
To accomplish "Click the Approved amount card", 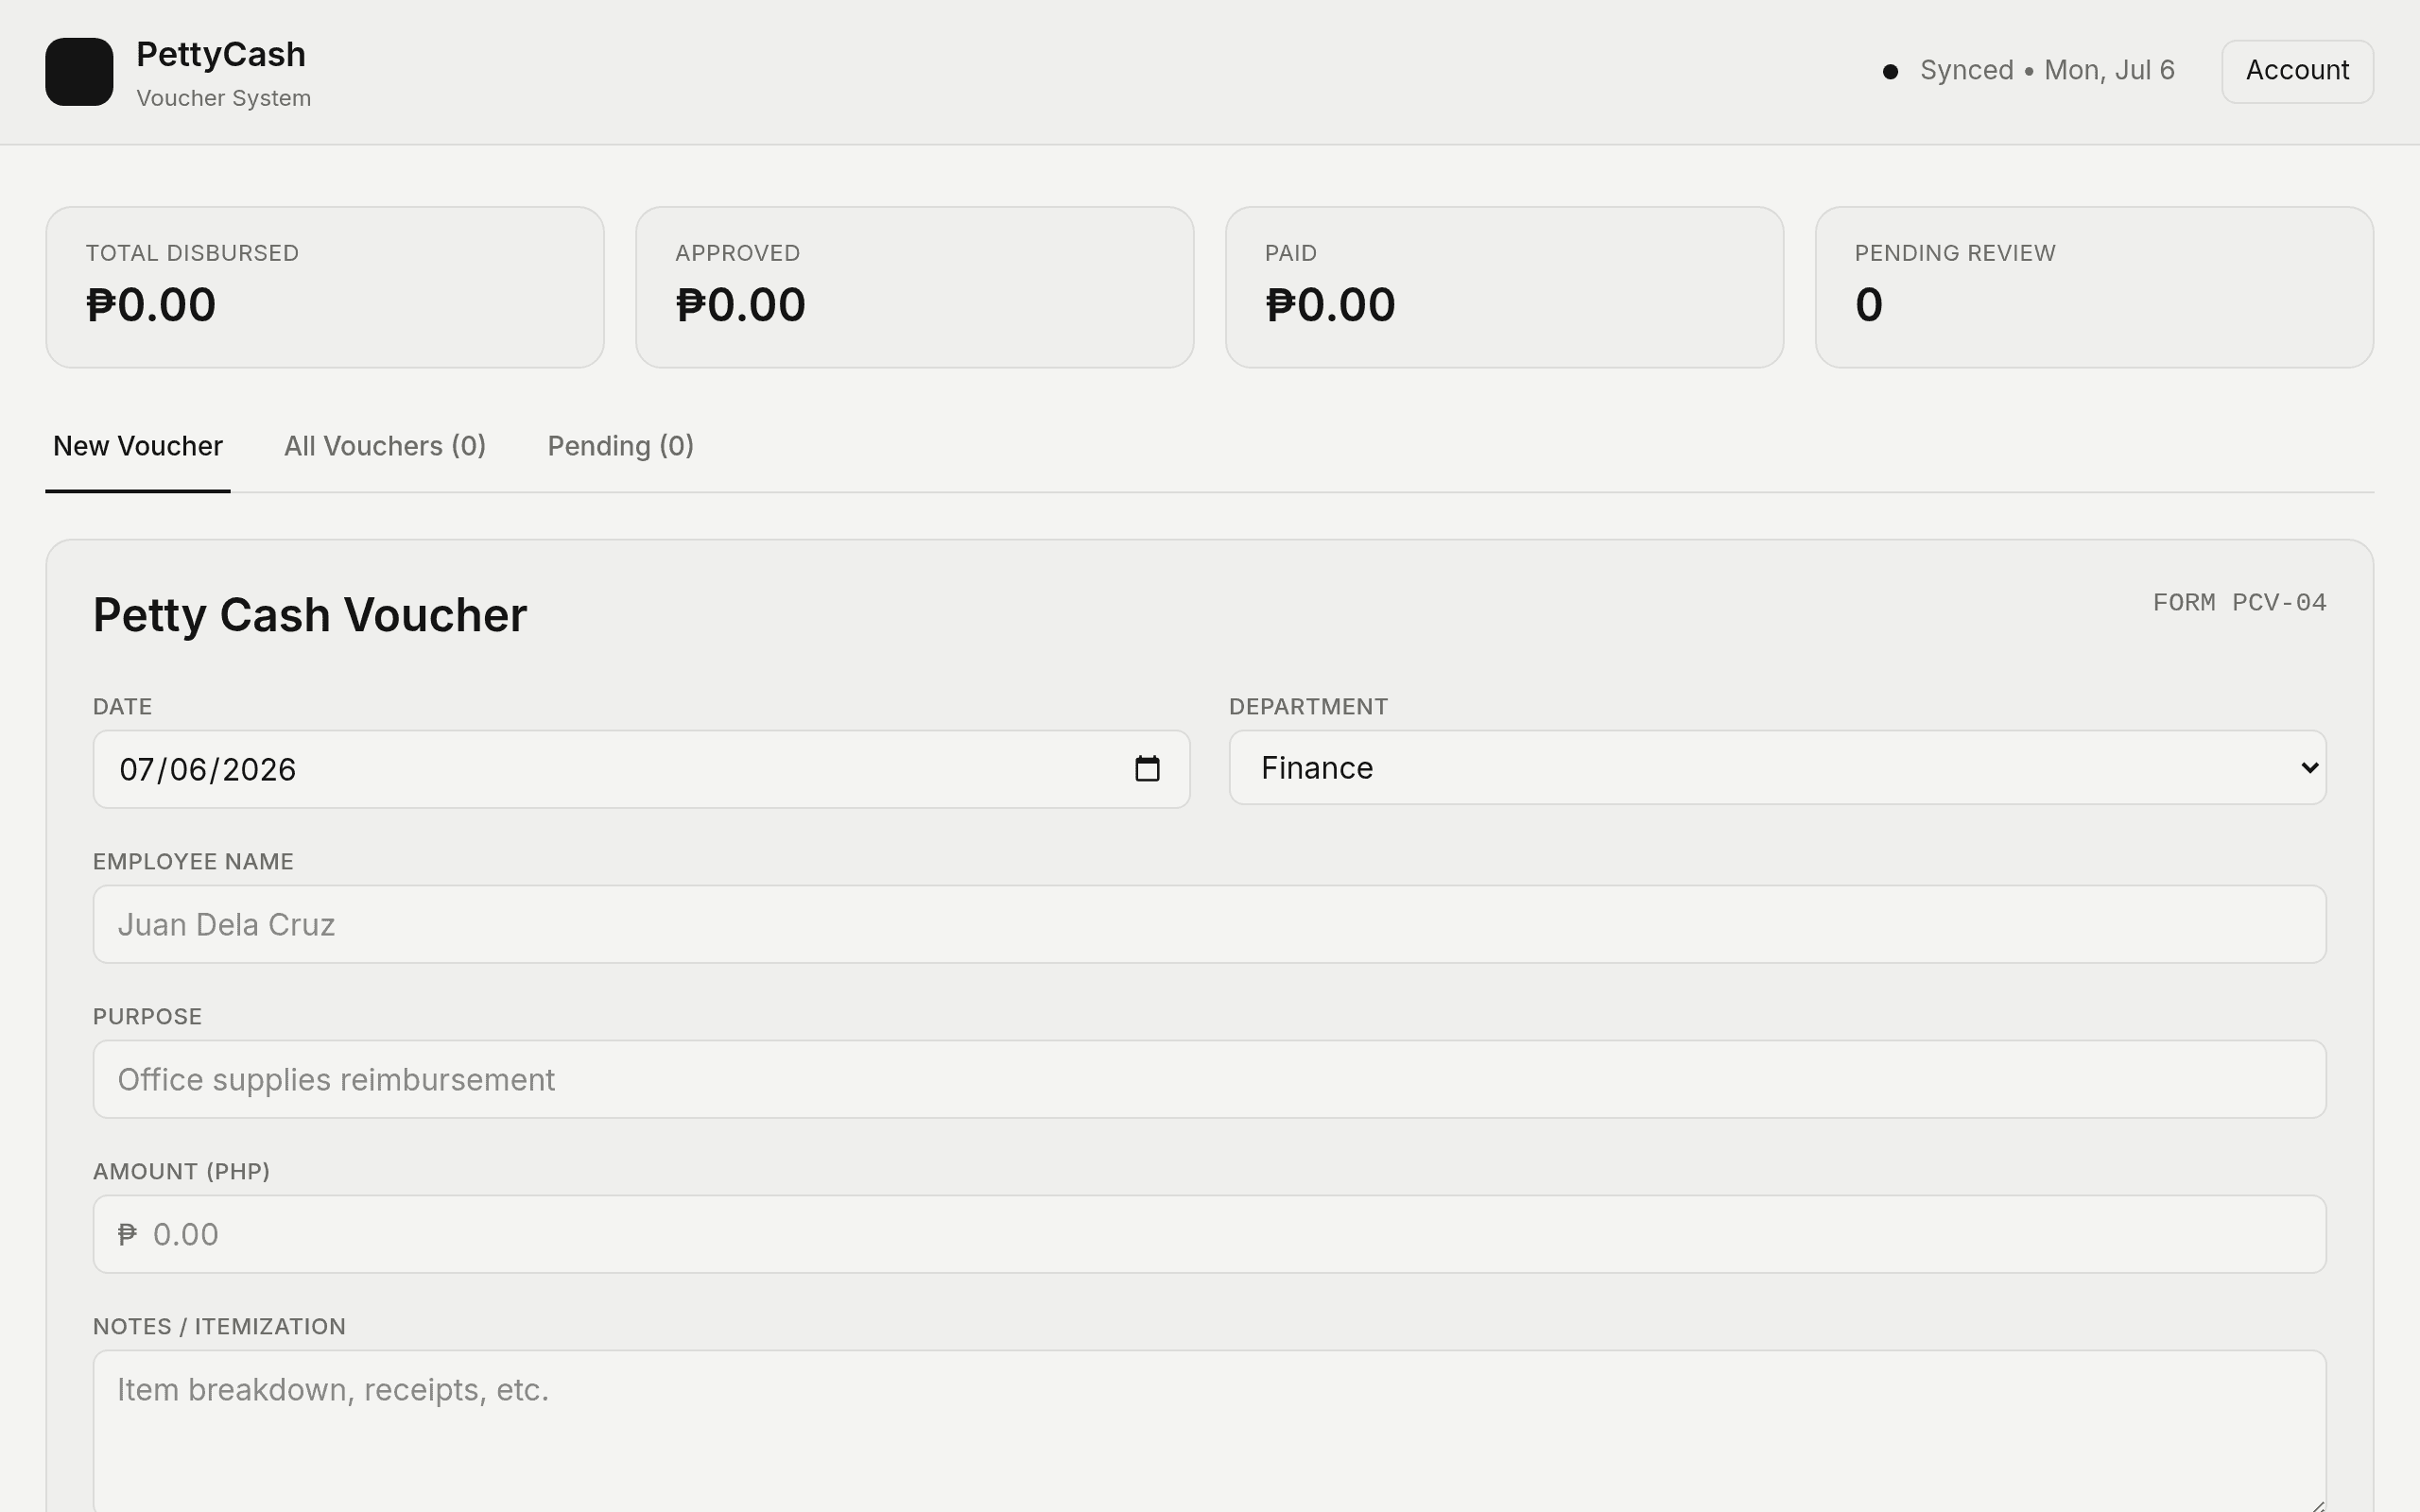I will (915, 287).
